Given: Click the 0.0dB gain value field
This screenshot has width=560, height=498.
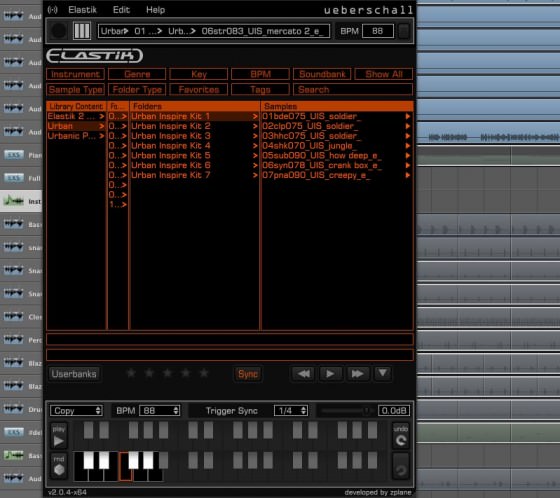Looking at the screenshot, I should click(394, 410).
